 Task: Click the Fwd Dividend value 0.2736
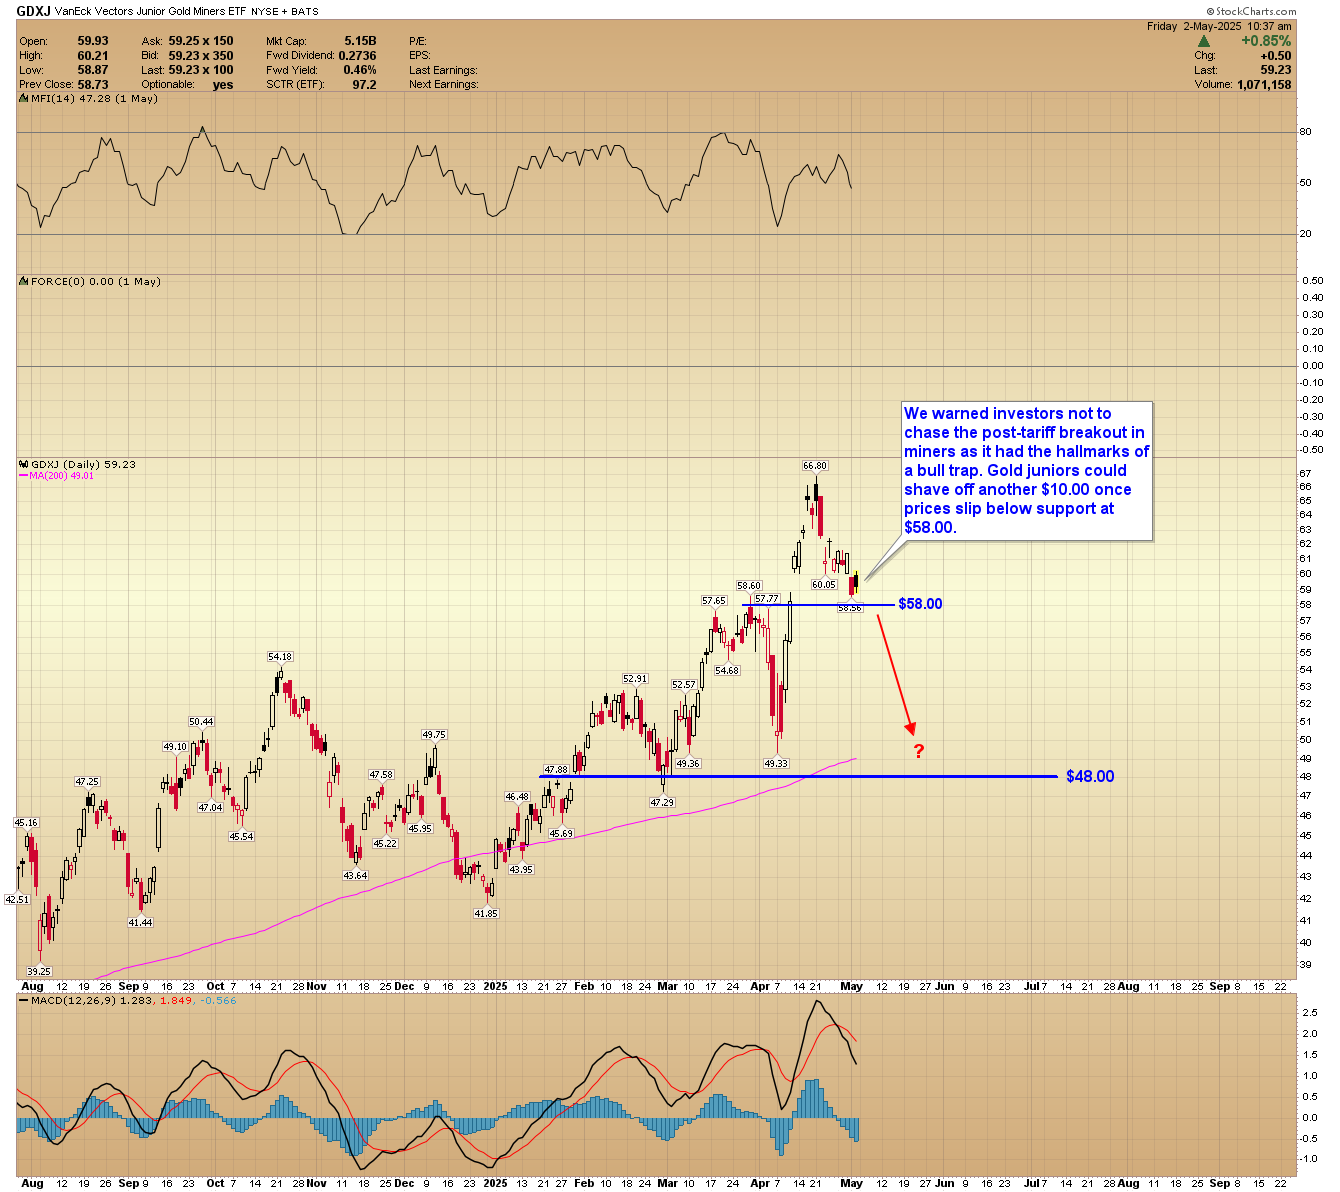[x=357, y=56]
